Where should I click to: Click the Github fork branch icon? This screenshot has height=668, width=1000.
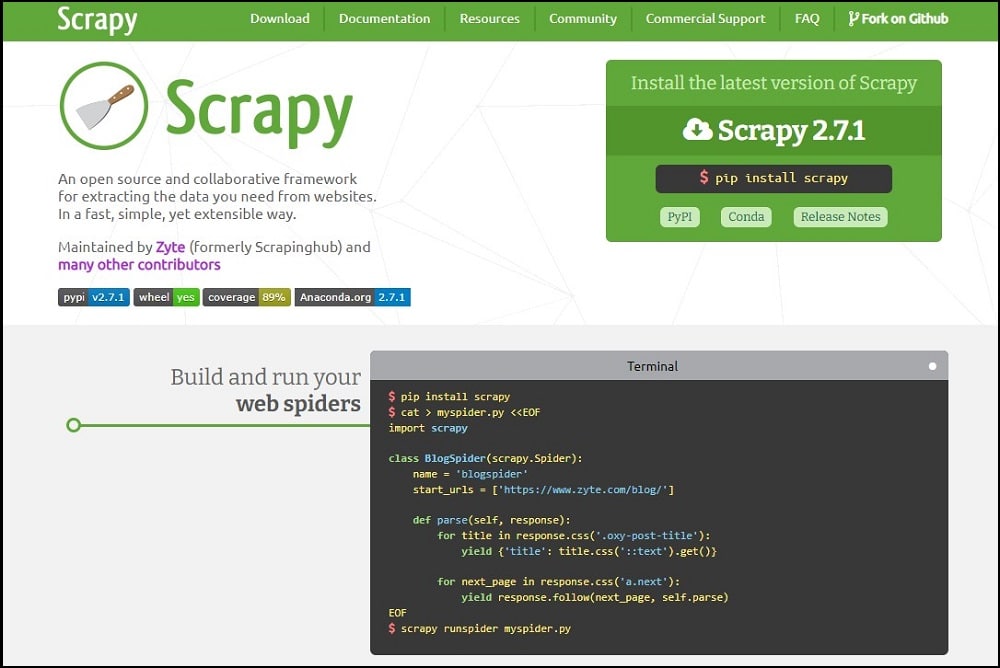[853, 19]
